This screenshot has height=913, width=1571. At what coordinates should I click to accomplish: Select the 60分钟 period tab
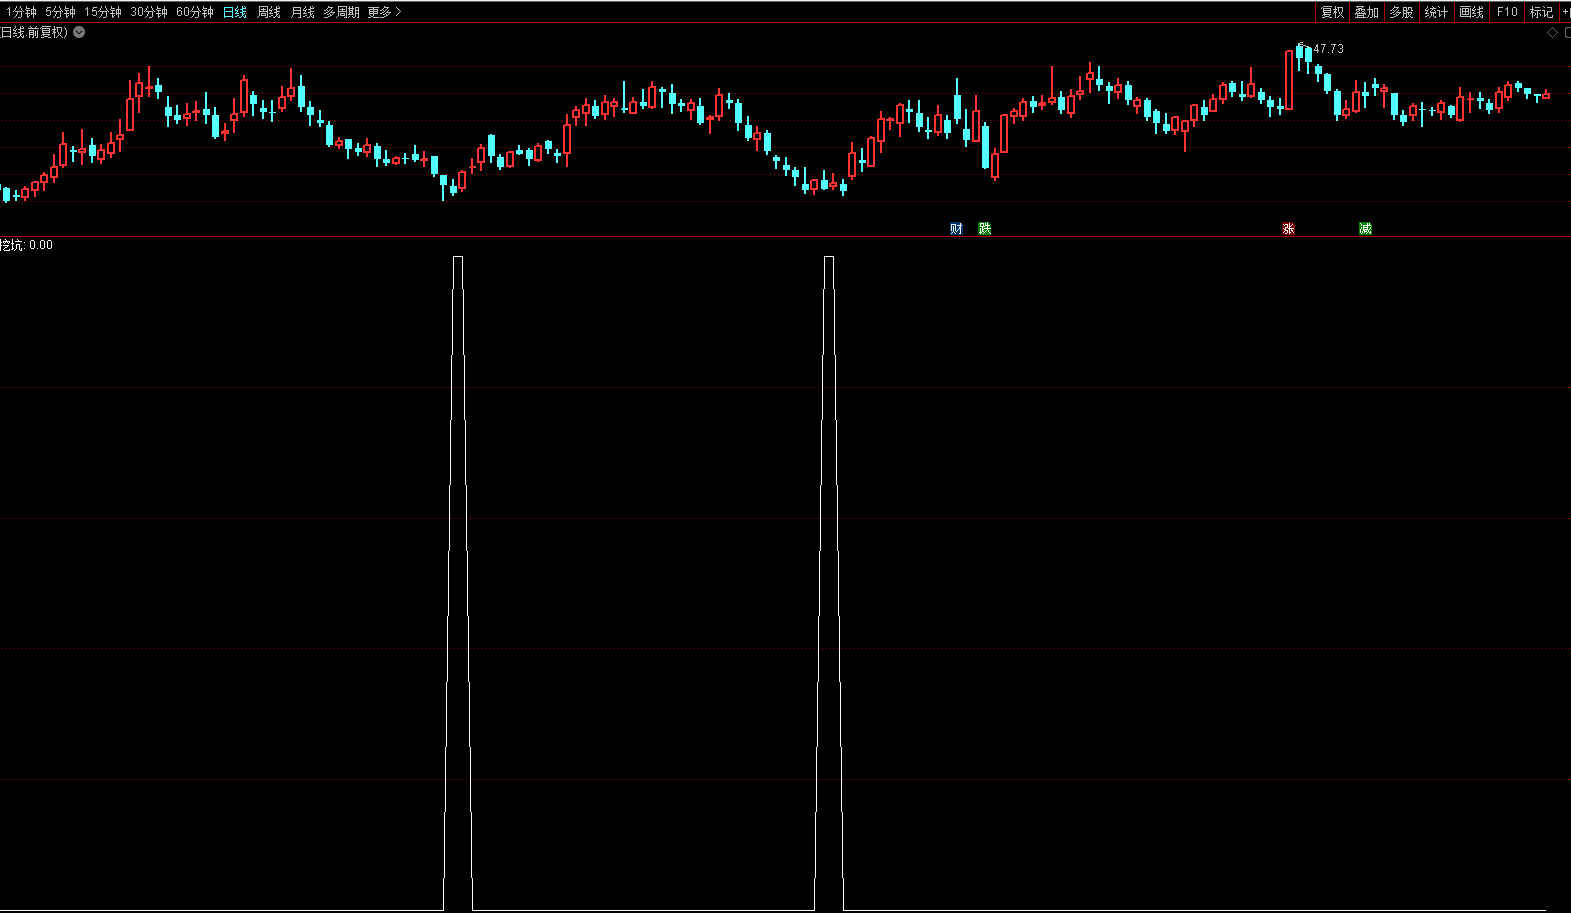195,12
